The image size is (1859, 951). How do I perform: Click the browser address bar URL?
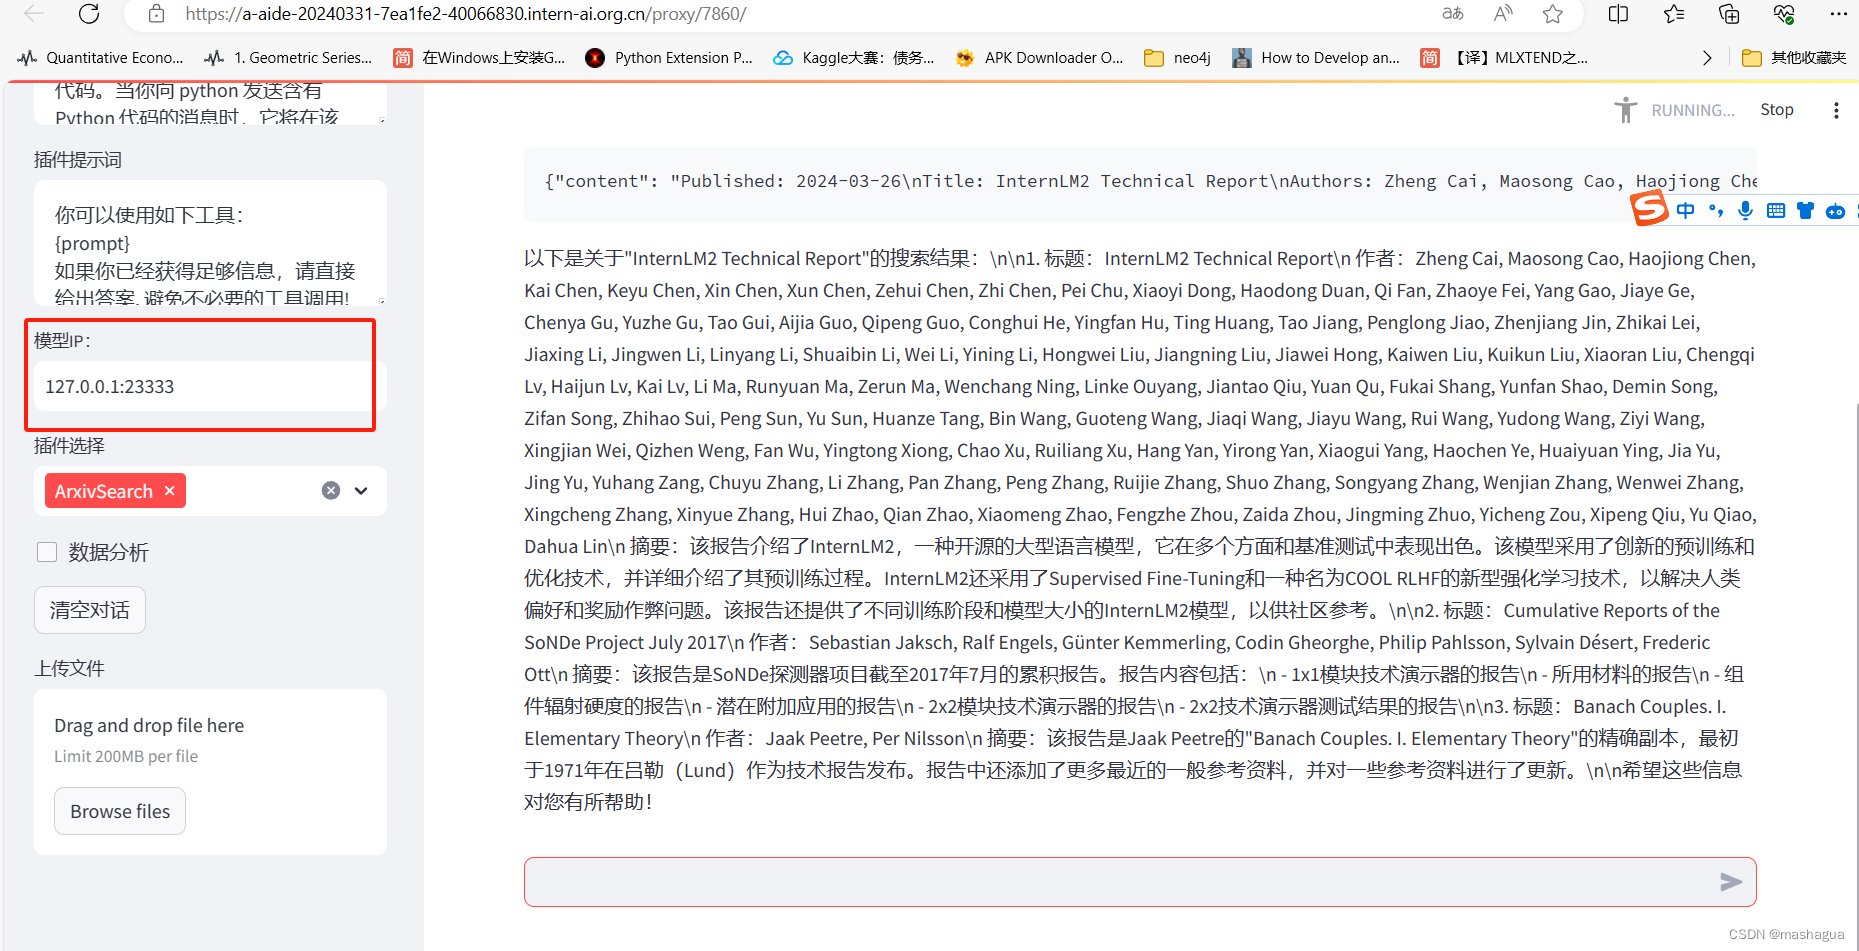click(465, 14)
